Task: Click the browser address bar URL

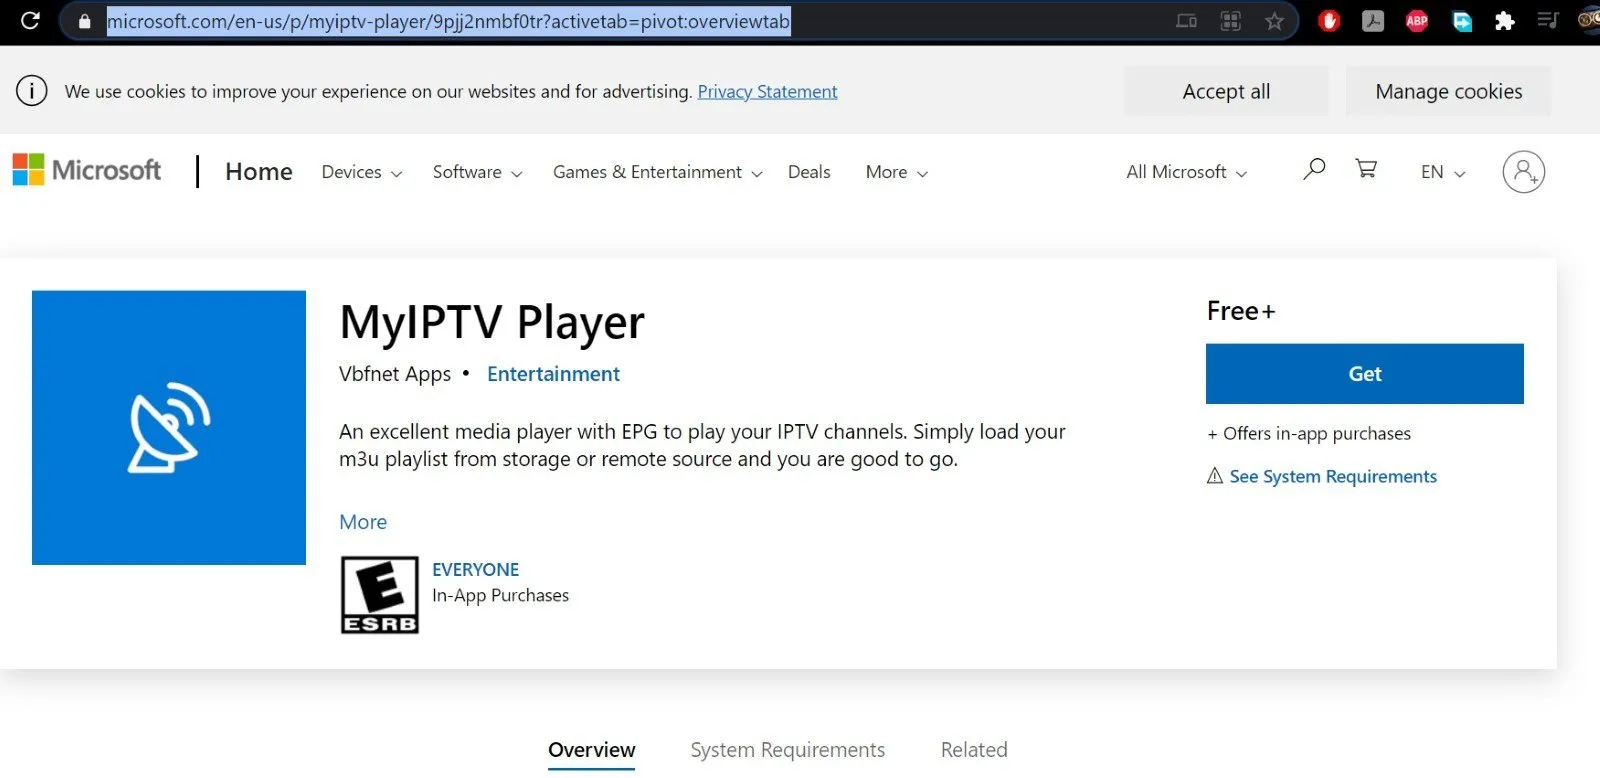Action: point(448,21)
